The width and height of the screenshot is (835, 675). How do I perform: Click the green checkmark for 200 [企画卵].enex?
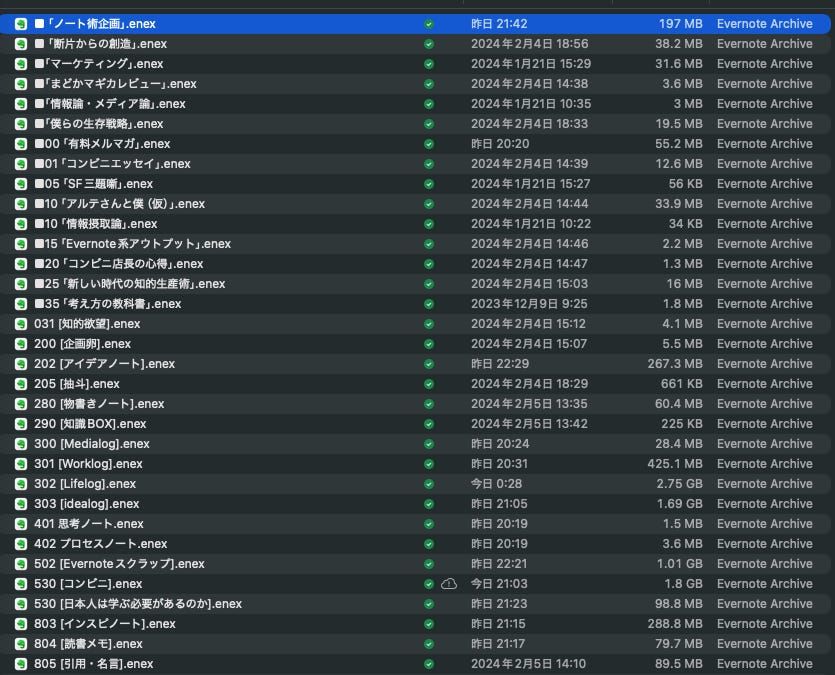[429, 344]
